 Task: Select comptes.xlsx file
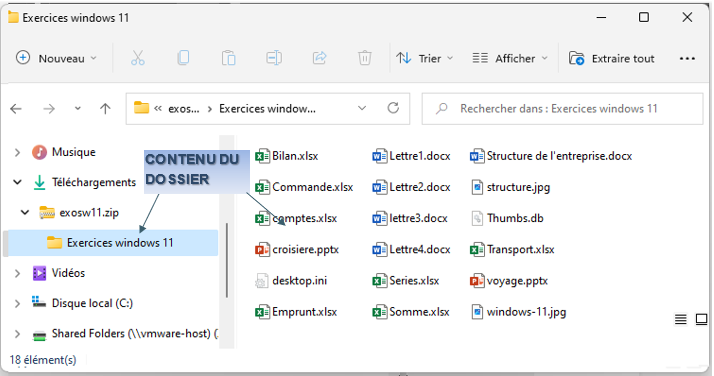coord(296,218)
